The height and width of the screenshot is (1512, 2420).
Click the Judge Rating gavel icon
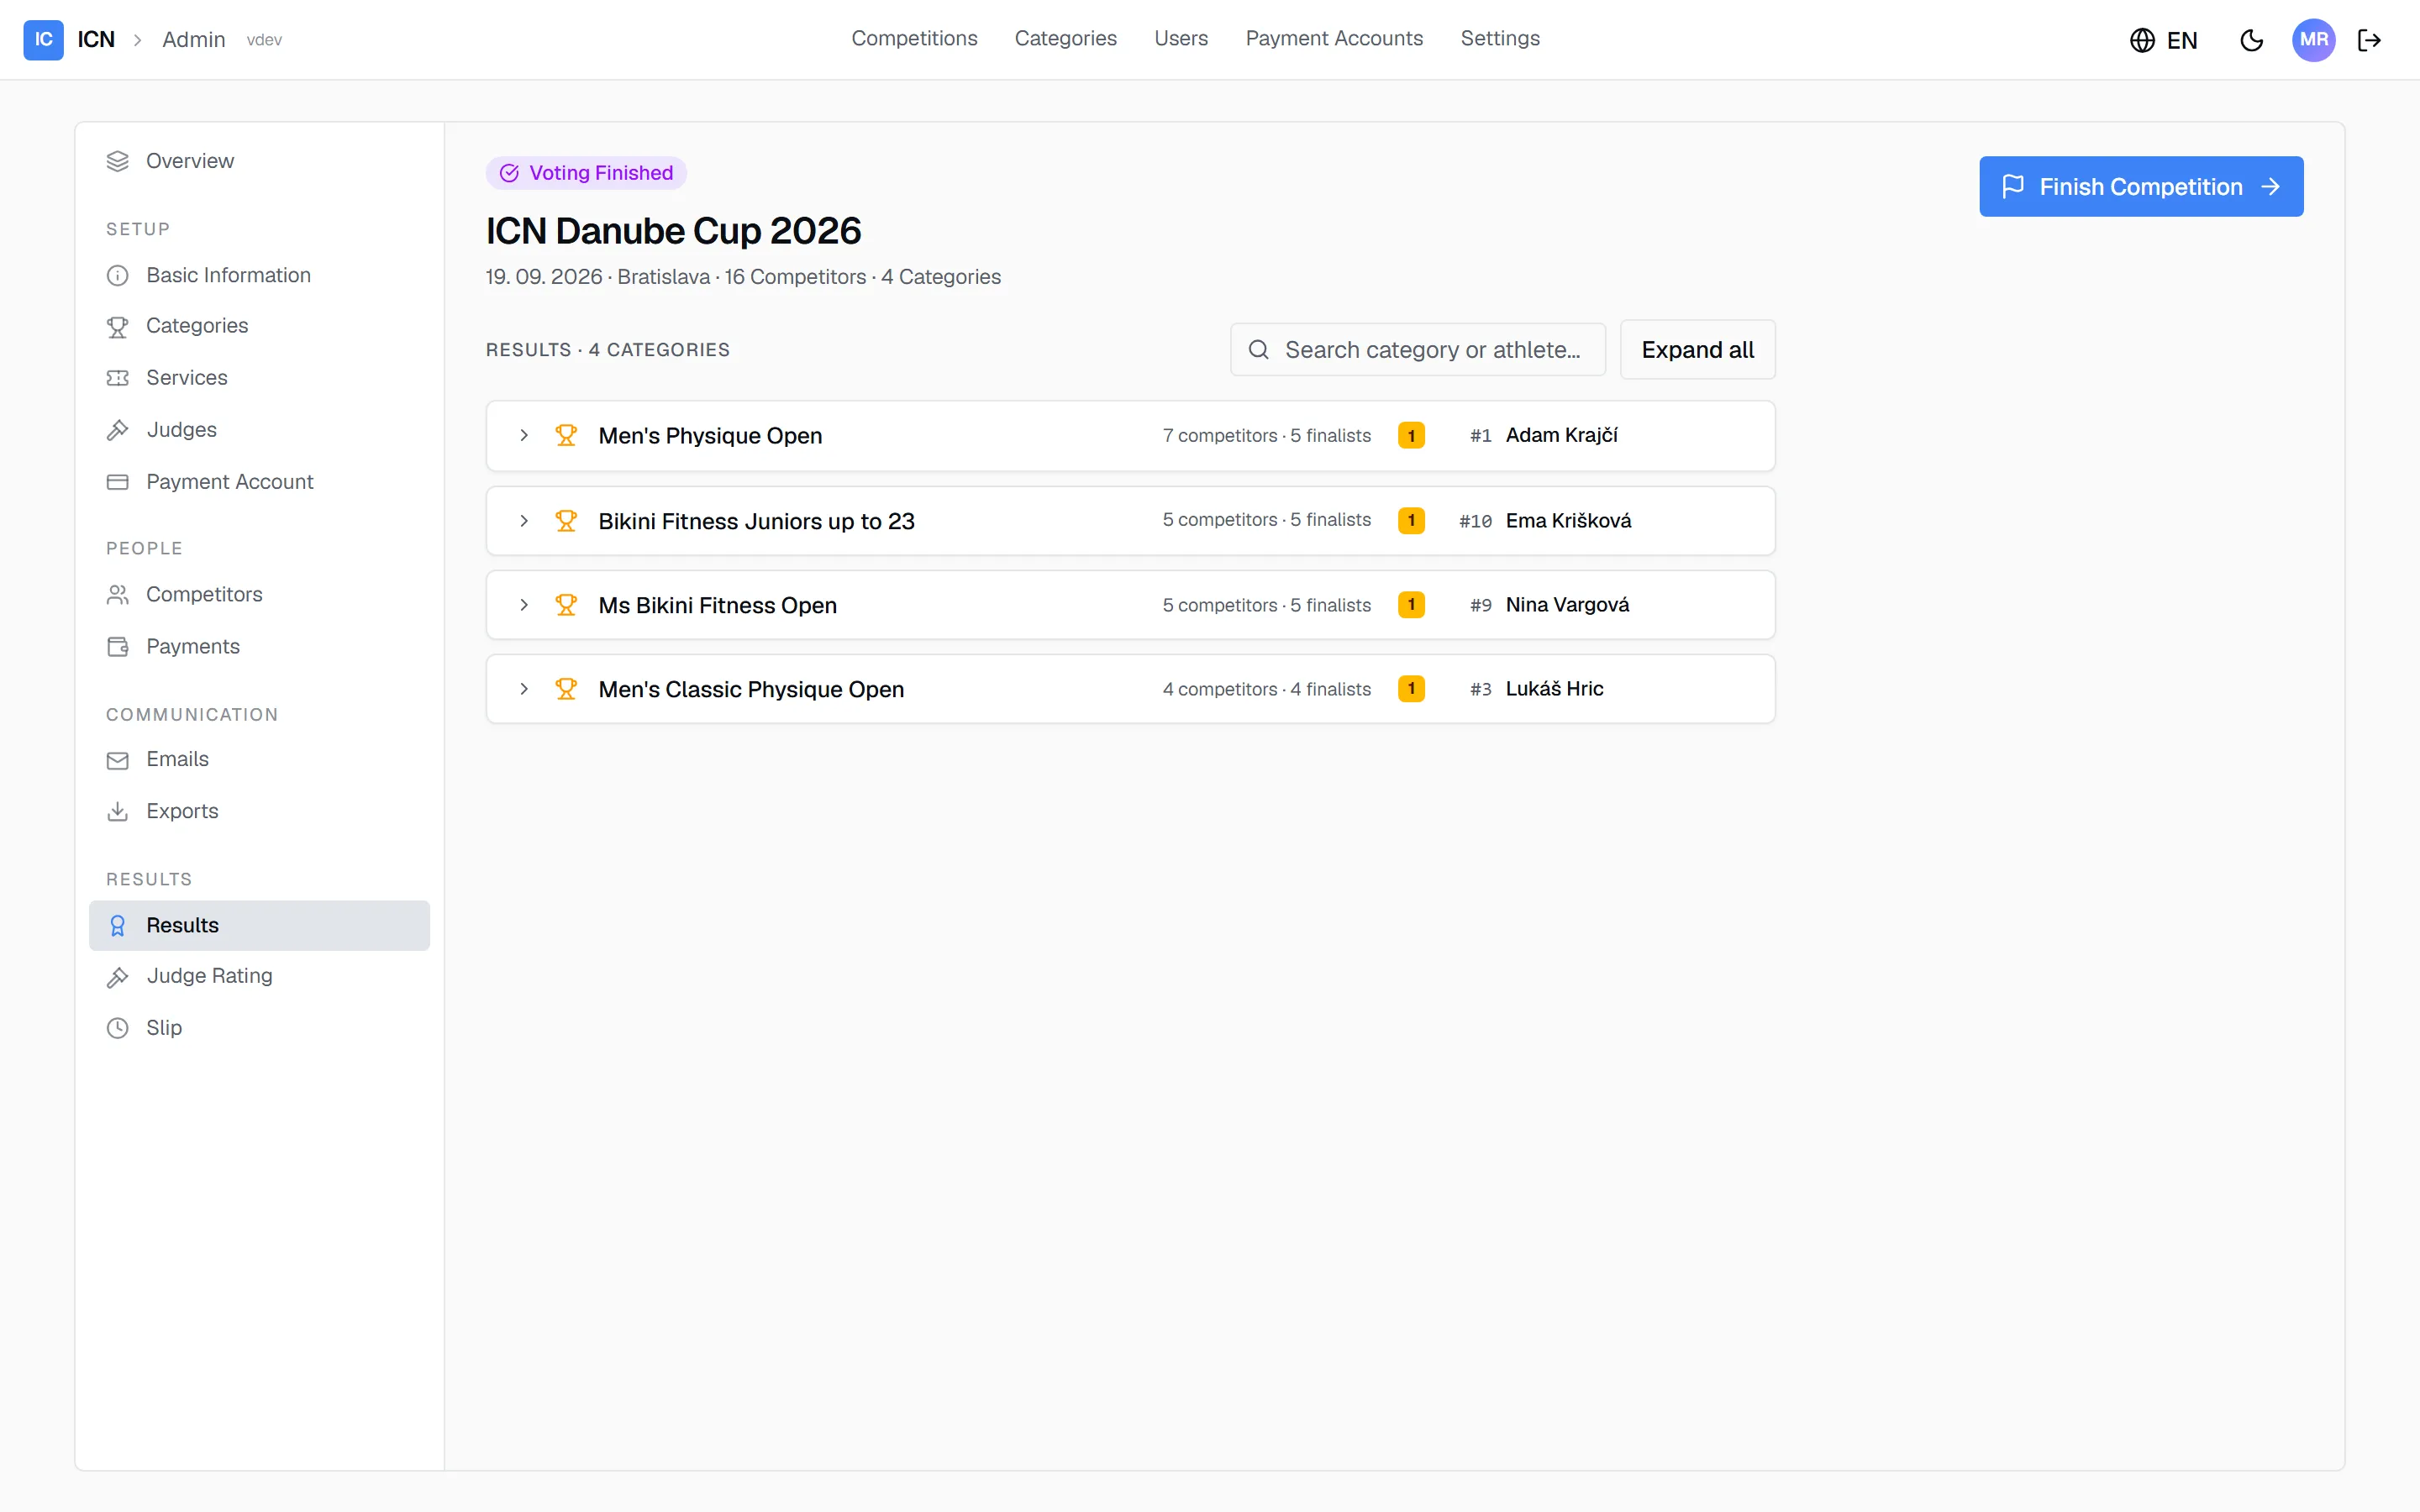tap(118, 976)
